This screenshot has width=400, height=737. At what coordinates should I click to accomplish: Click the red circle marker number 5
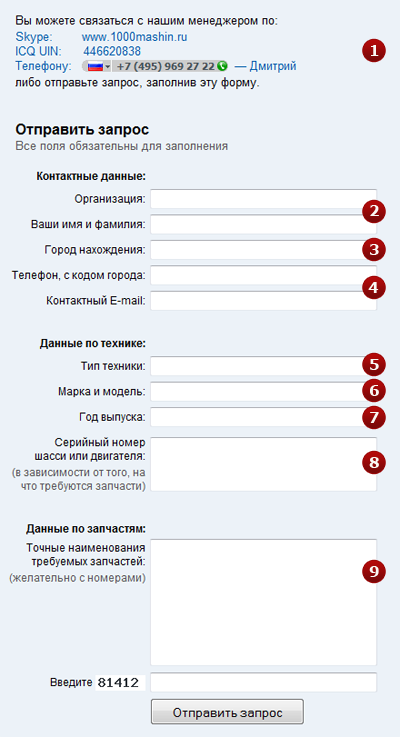374,365
